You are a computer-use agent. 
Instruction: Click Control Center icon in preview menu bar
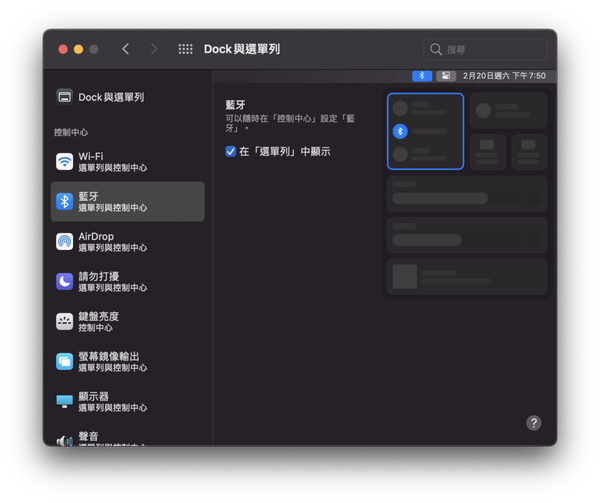pos(446,76)
